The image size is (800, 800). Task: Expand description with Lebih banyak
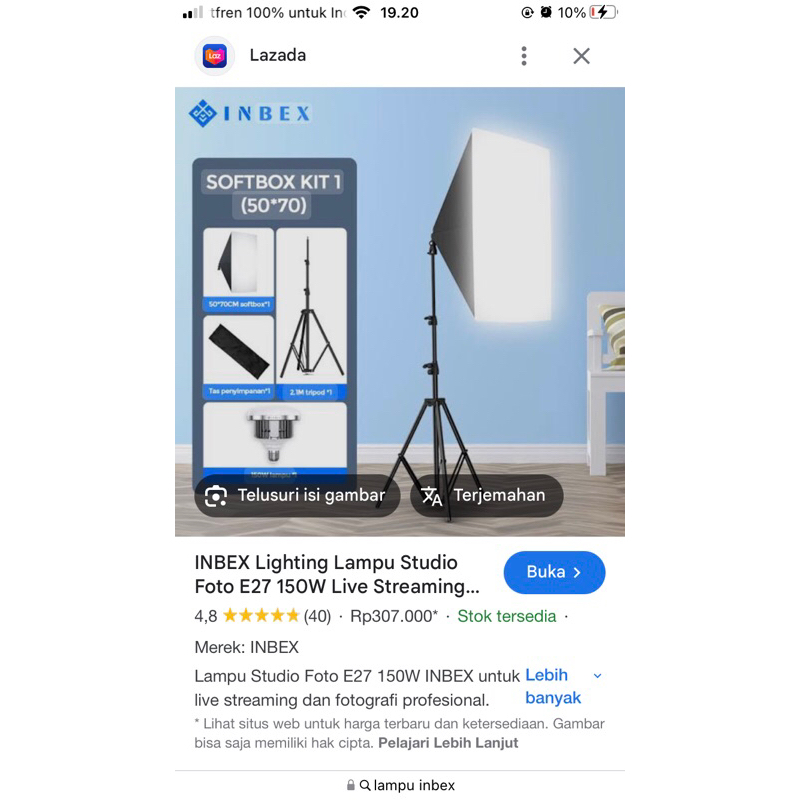tap(553, 686)
